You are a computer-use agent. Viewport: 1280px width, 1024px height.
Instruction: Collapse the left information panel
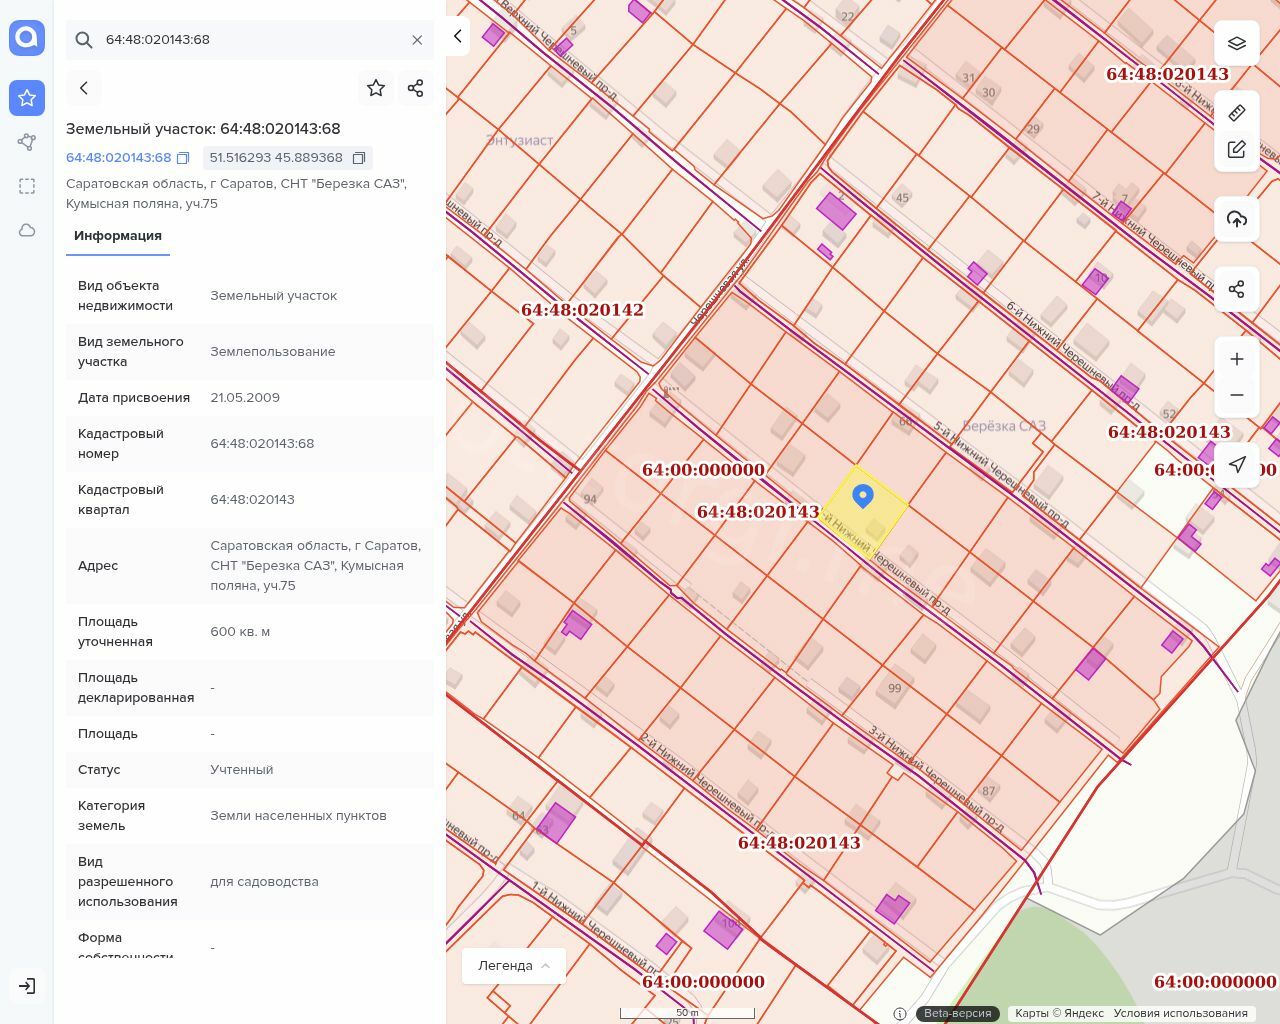pos(457,36)
